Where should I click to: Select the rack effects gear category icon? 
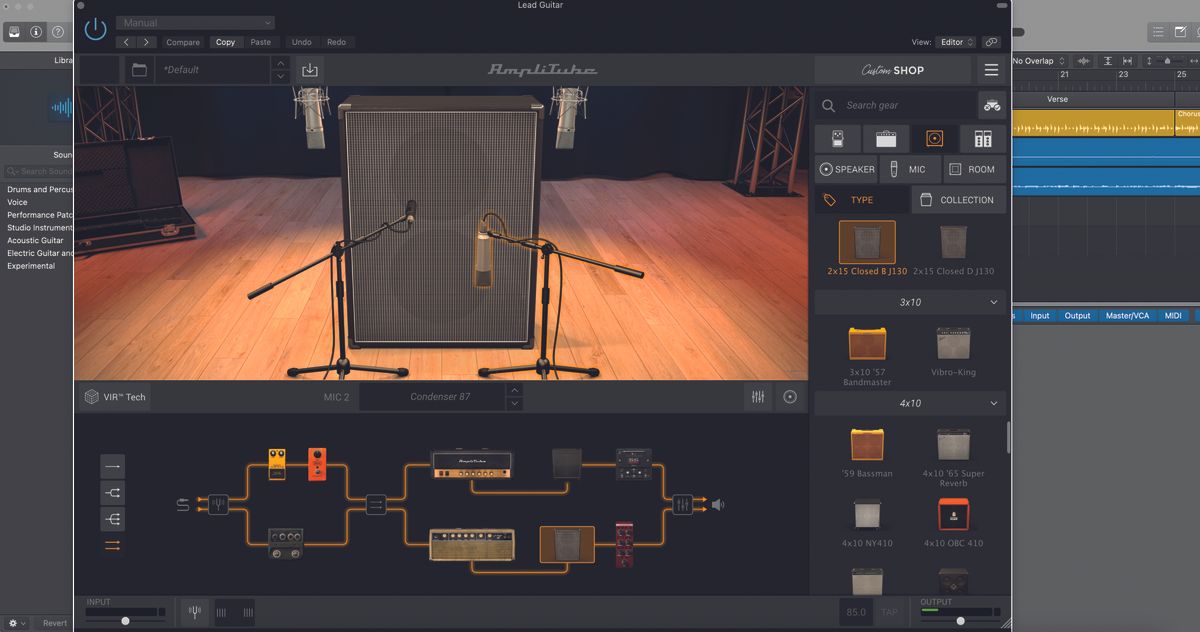pyautogui.click(x=983, y=137)
